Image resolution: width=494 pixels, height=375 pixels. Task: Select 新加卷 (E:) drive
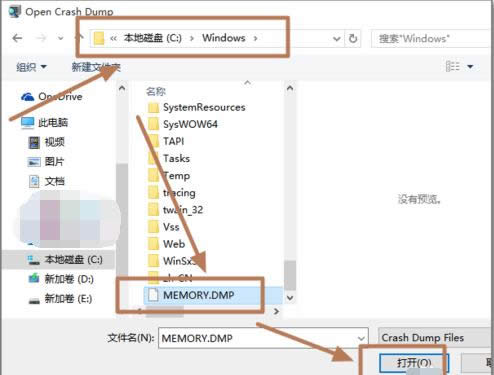tap(60, 299)
